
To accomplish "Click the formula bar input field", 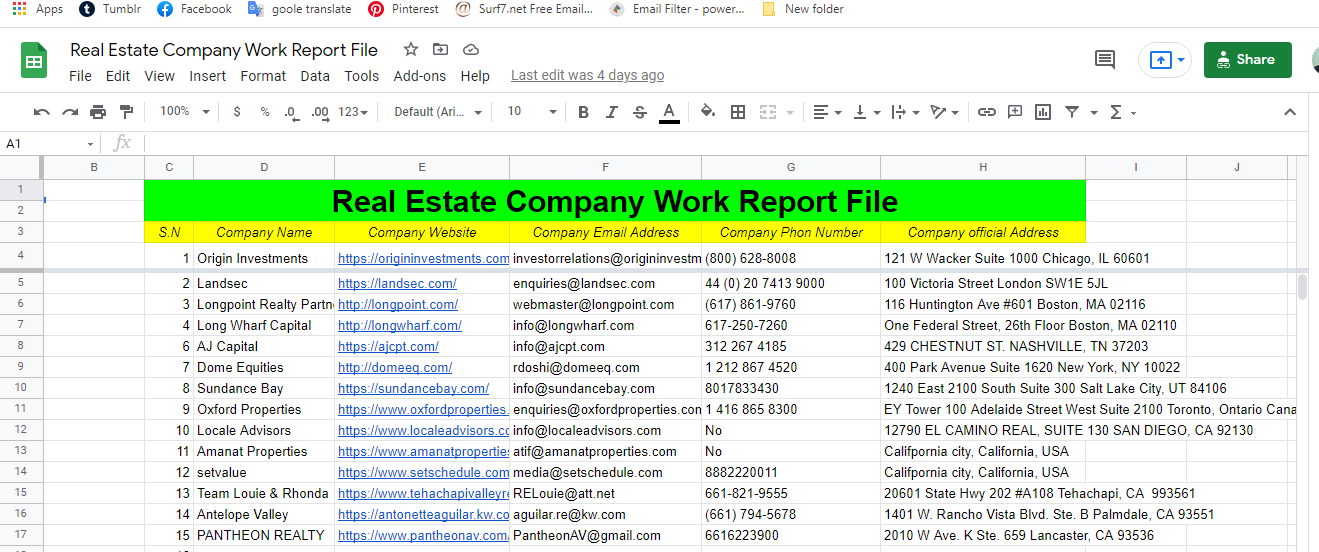I will click(x=700, y=144).
